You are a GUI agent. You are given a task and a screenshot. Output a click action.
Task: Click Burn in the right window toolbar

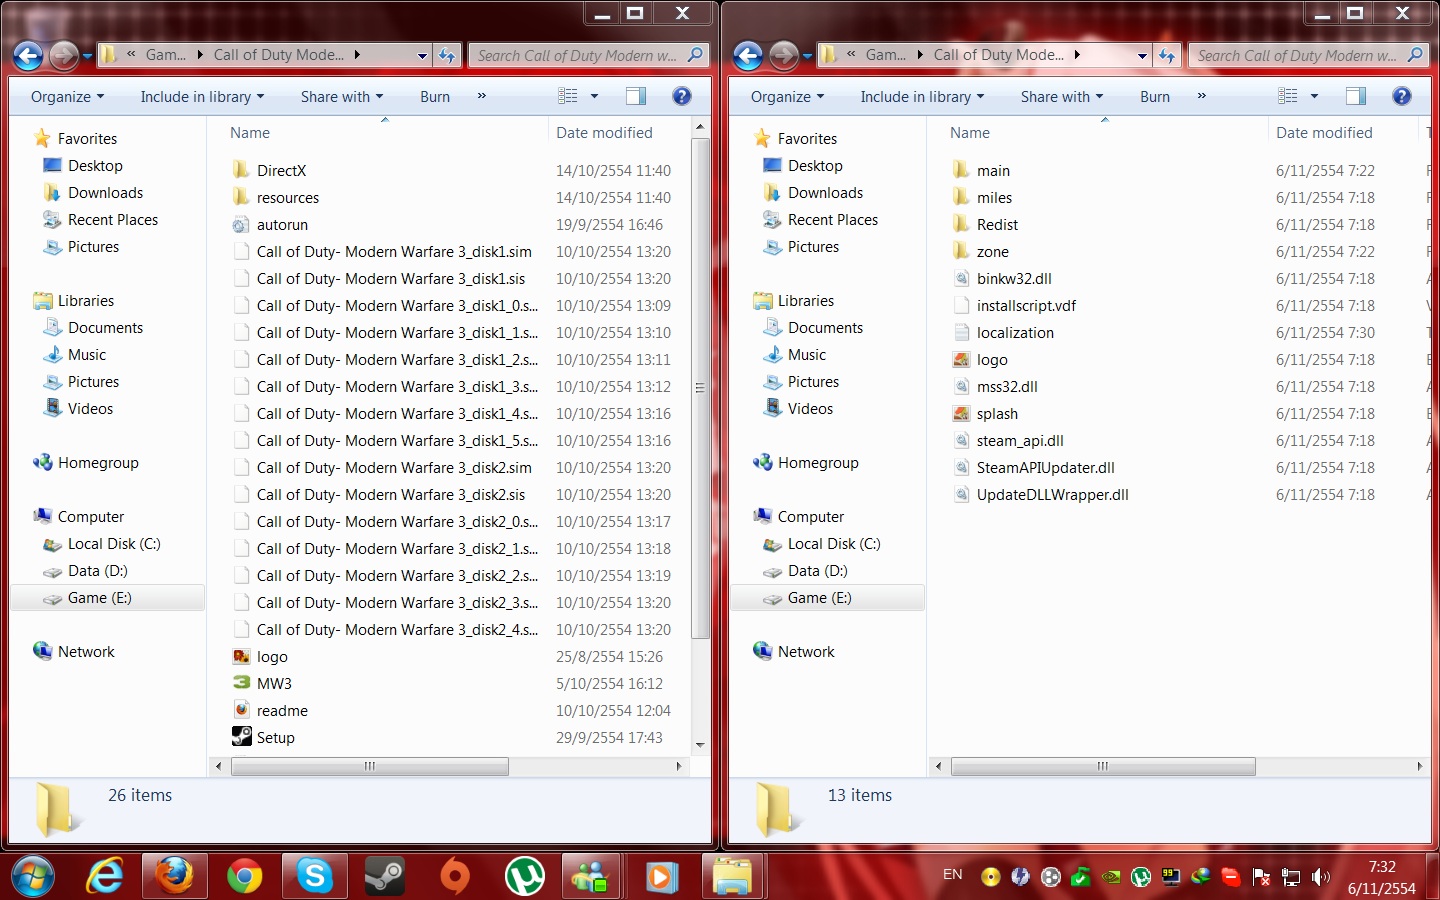1155,97
